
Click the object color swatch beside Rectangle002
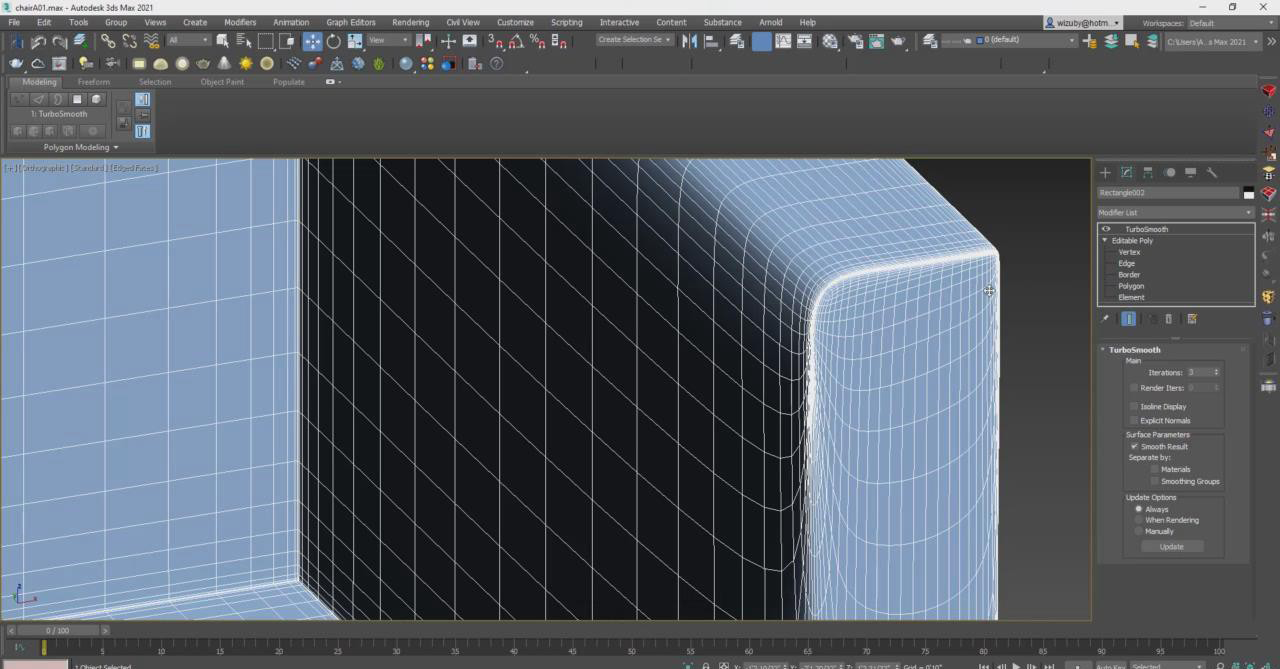[x=1248, y=193]
